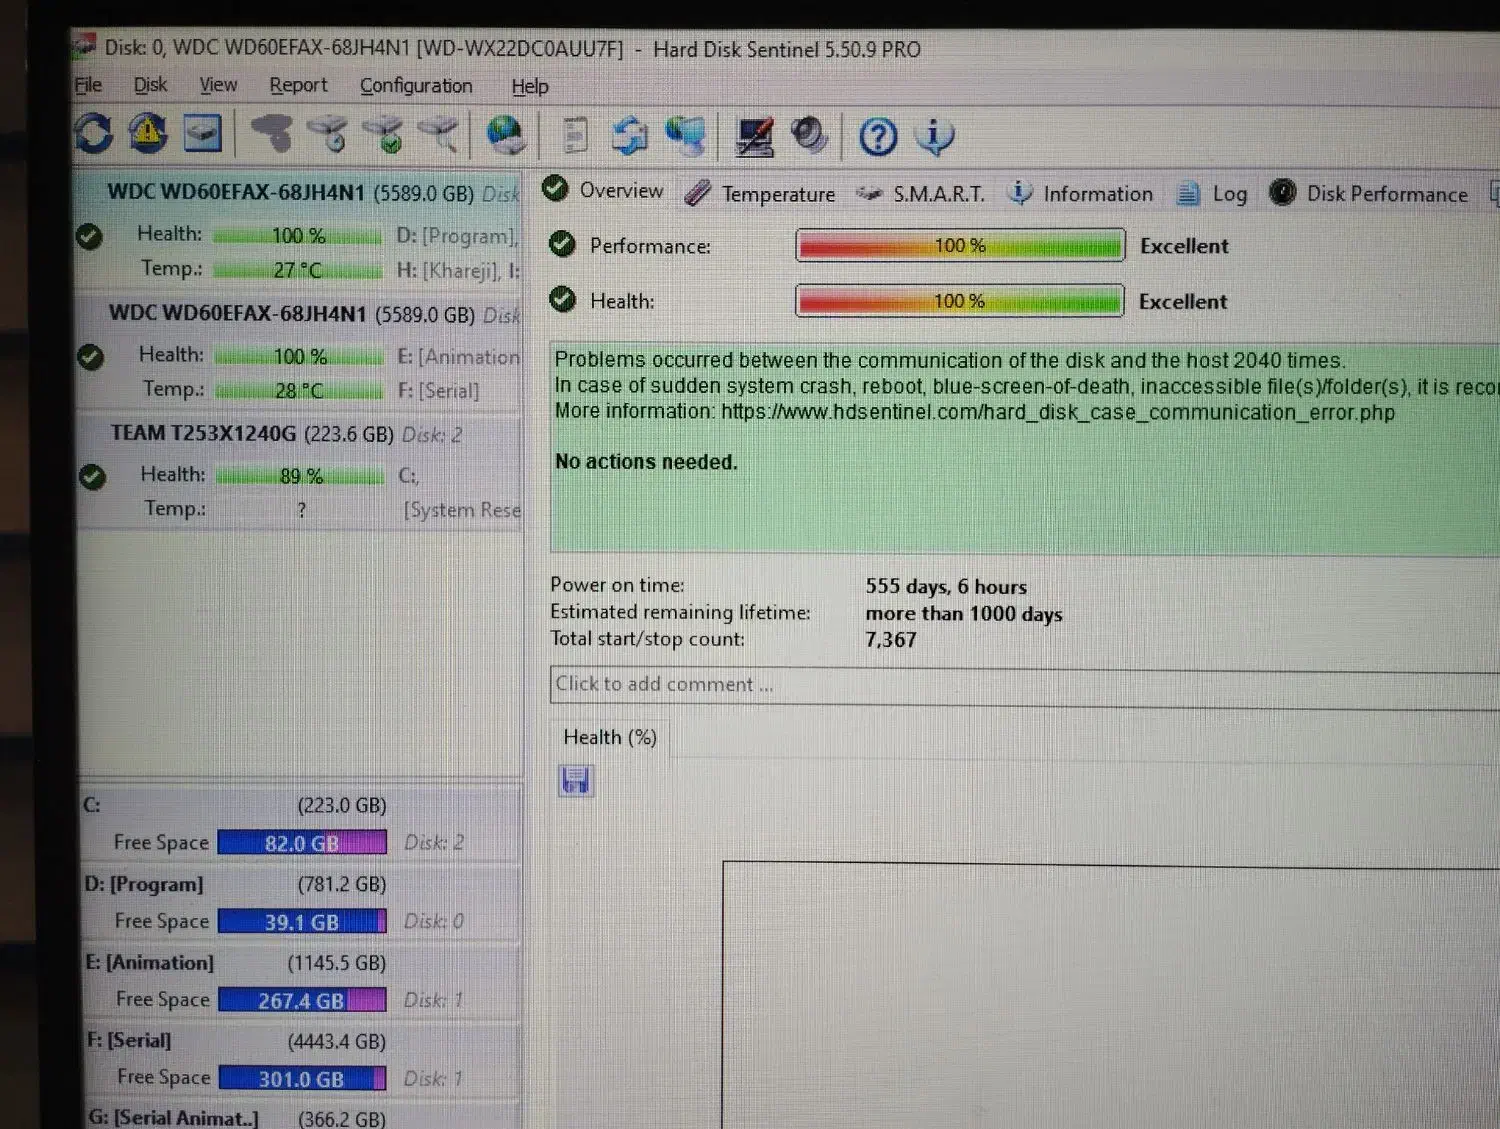Click the 'Click to add comment' field
Viewport: 1500px width, 1129px height.
coord(1025,686)
